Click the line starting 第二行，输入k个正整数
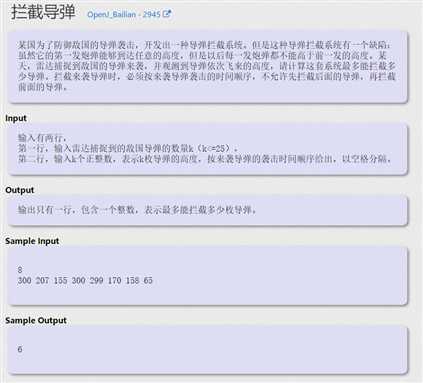Screen dimensions: 423x383 pyautogui.click(x=205, y=159)
